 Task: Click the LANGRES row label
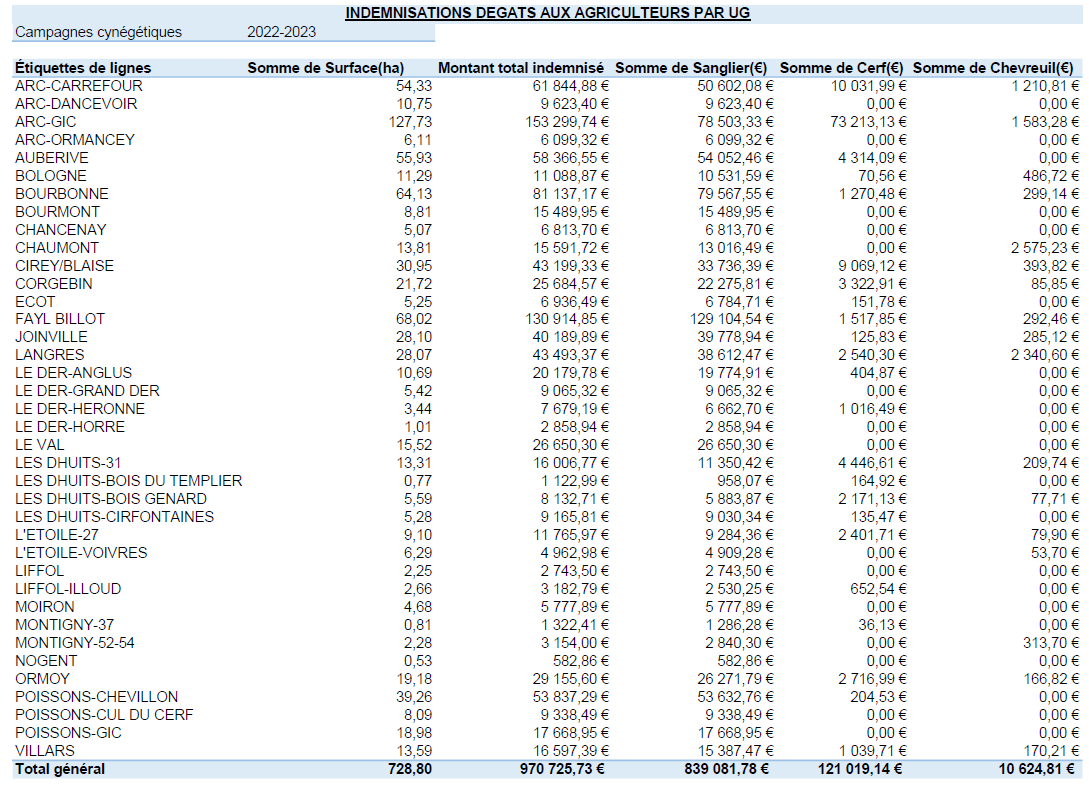(x=50, y=355)
